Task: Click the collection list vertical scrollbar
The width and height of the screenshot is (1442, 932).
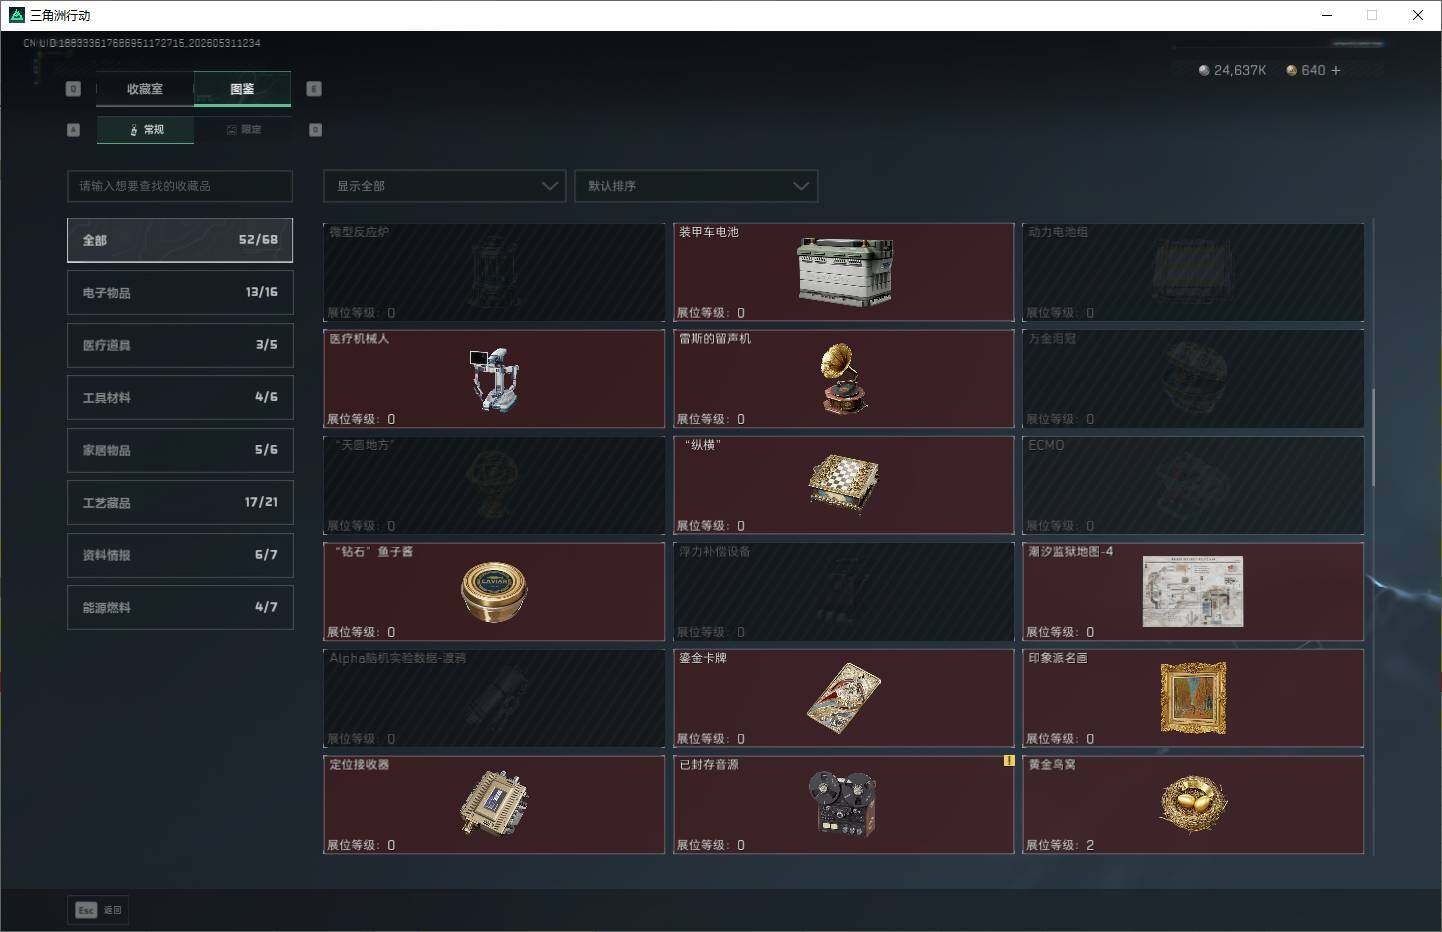Action: coord(1373,437)
